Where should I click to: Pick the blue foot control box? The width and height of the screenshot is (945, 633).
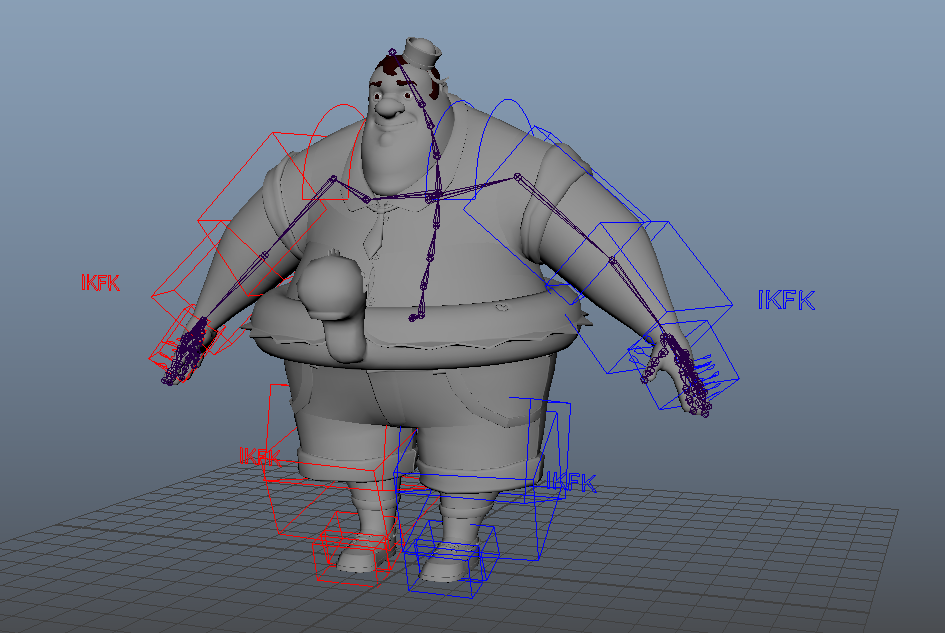click(x=452, y=559)
